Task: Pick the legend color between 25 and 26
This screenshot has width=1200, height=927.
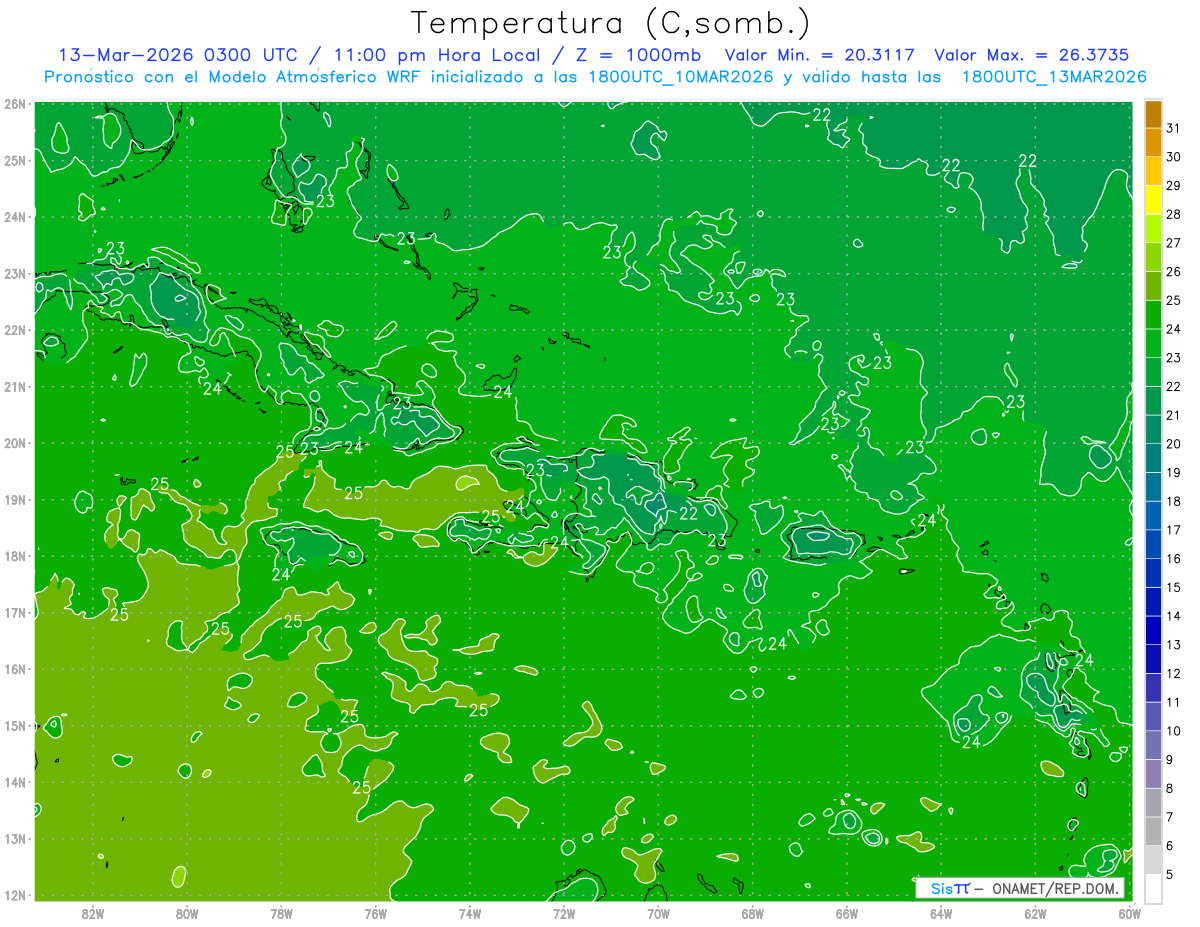Action: pyautogui.click(x=1153, y=285)
